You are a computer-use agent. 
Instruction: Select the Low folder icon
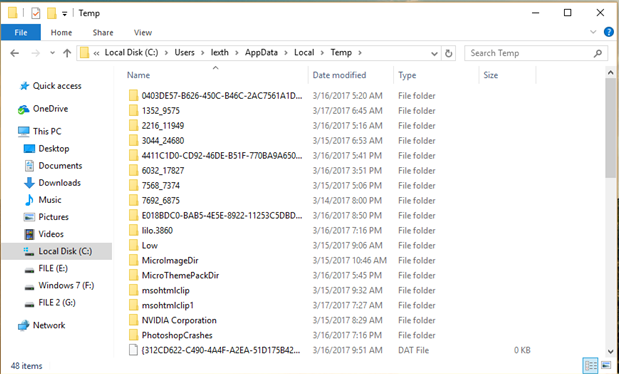[x=133, y=245]
